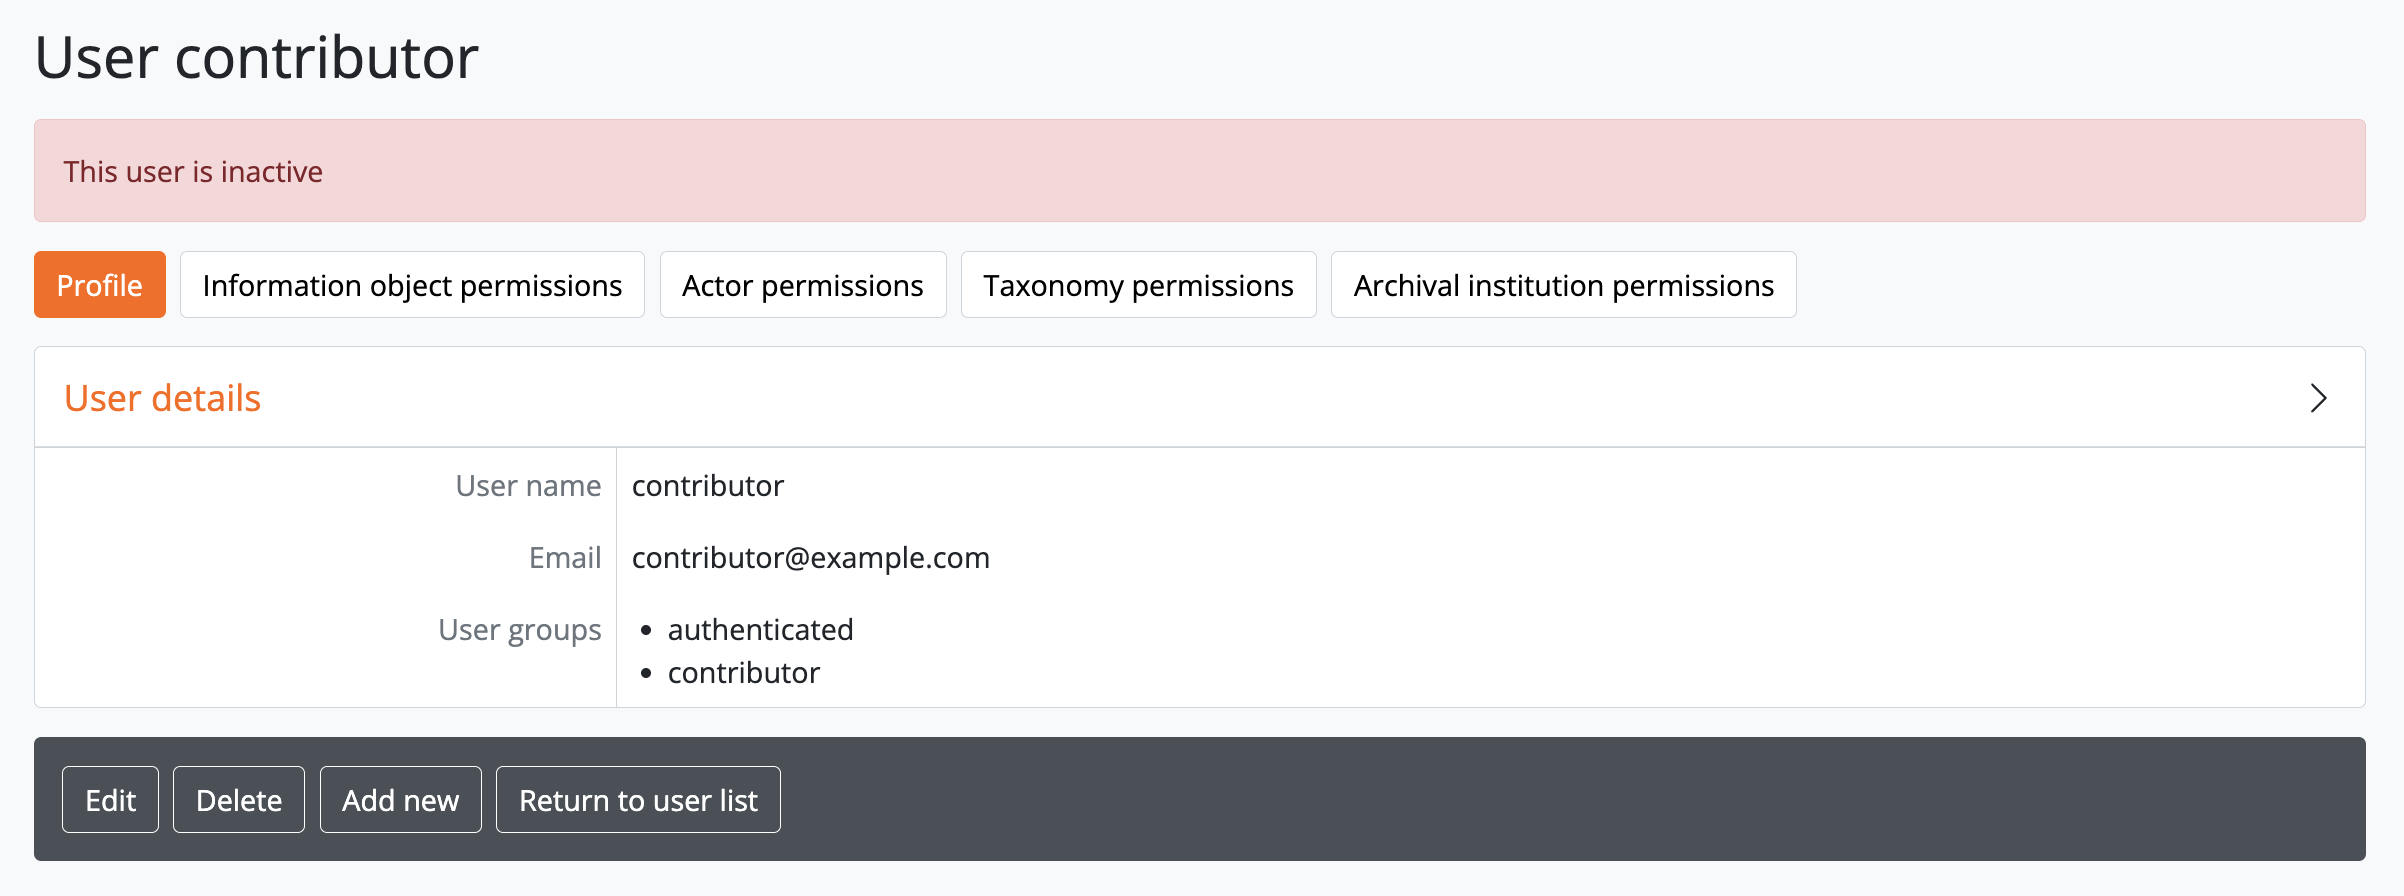Return to user list

(638, 800)
